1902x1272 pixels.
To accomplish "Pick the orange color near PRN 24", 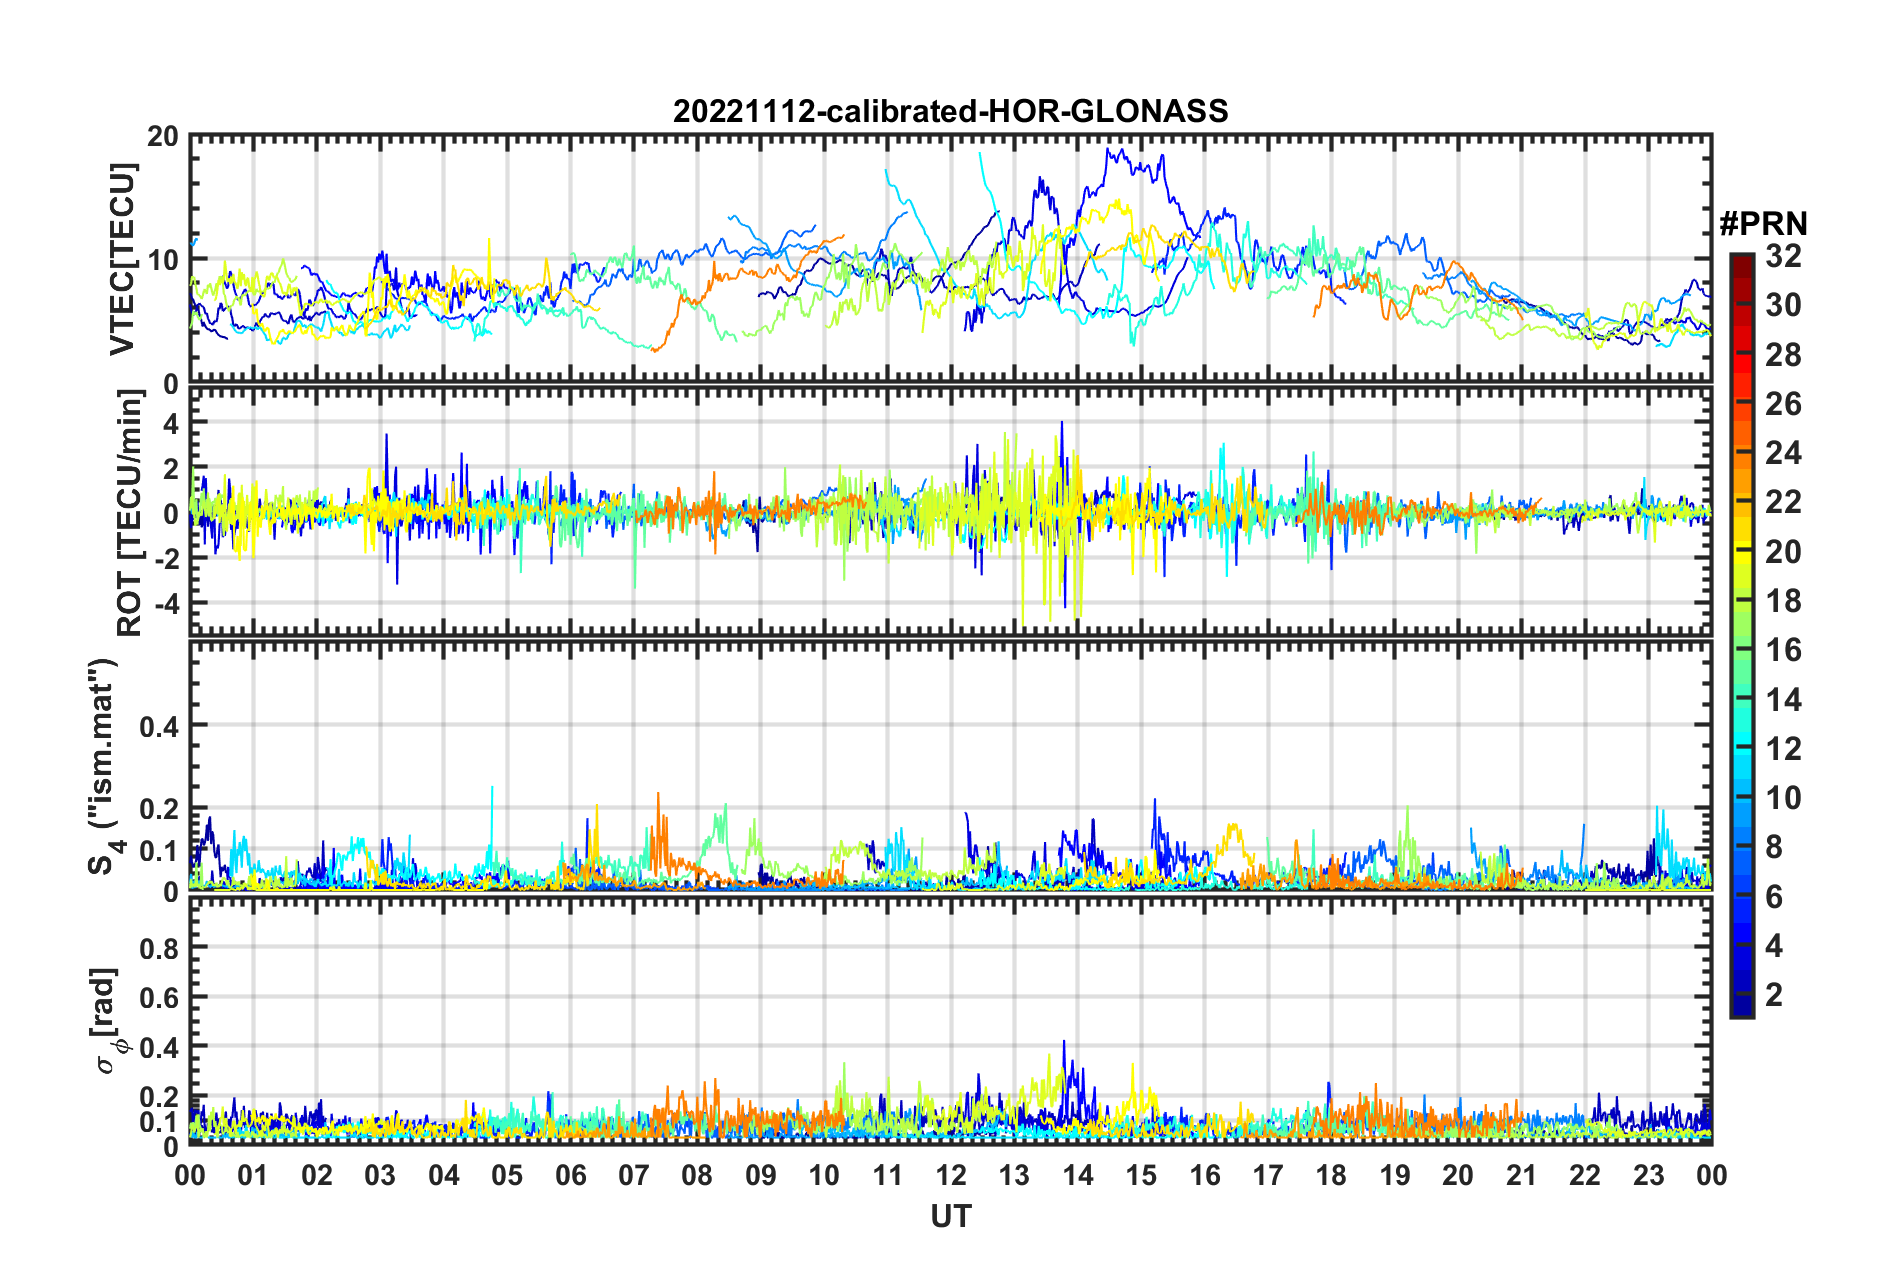I will (1741, 453).
